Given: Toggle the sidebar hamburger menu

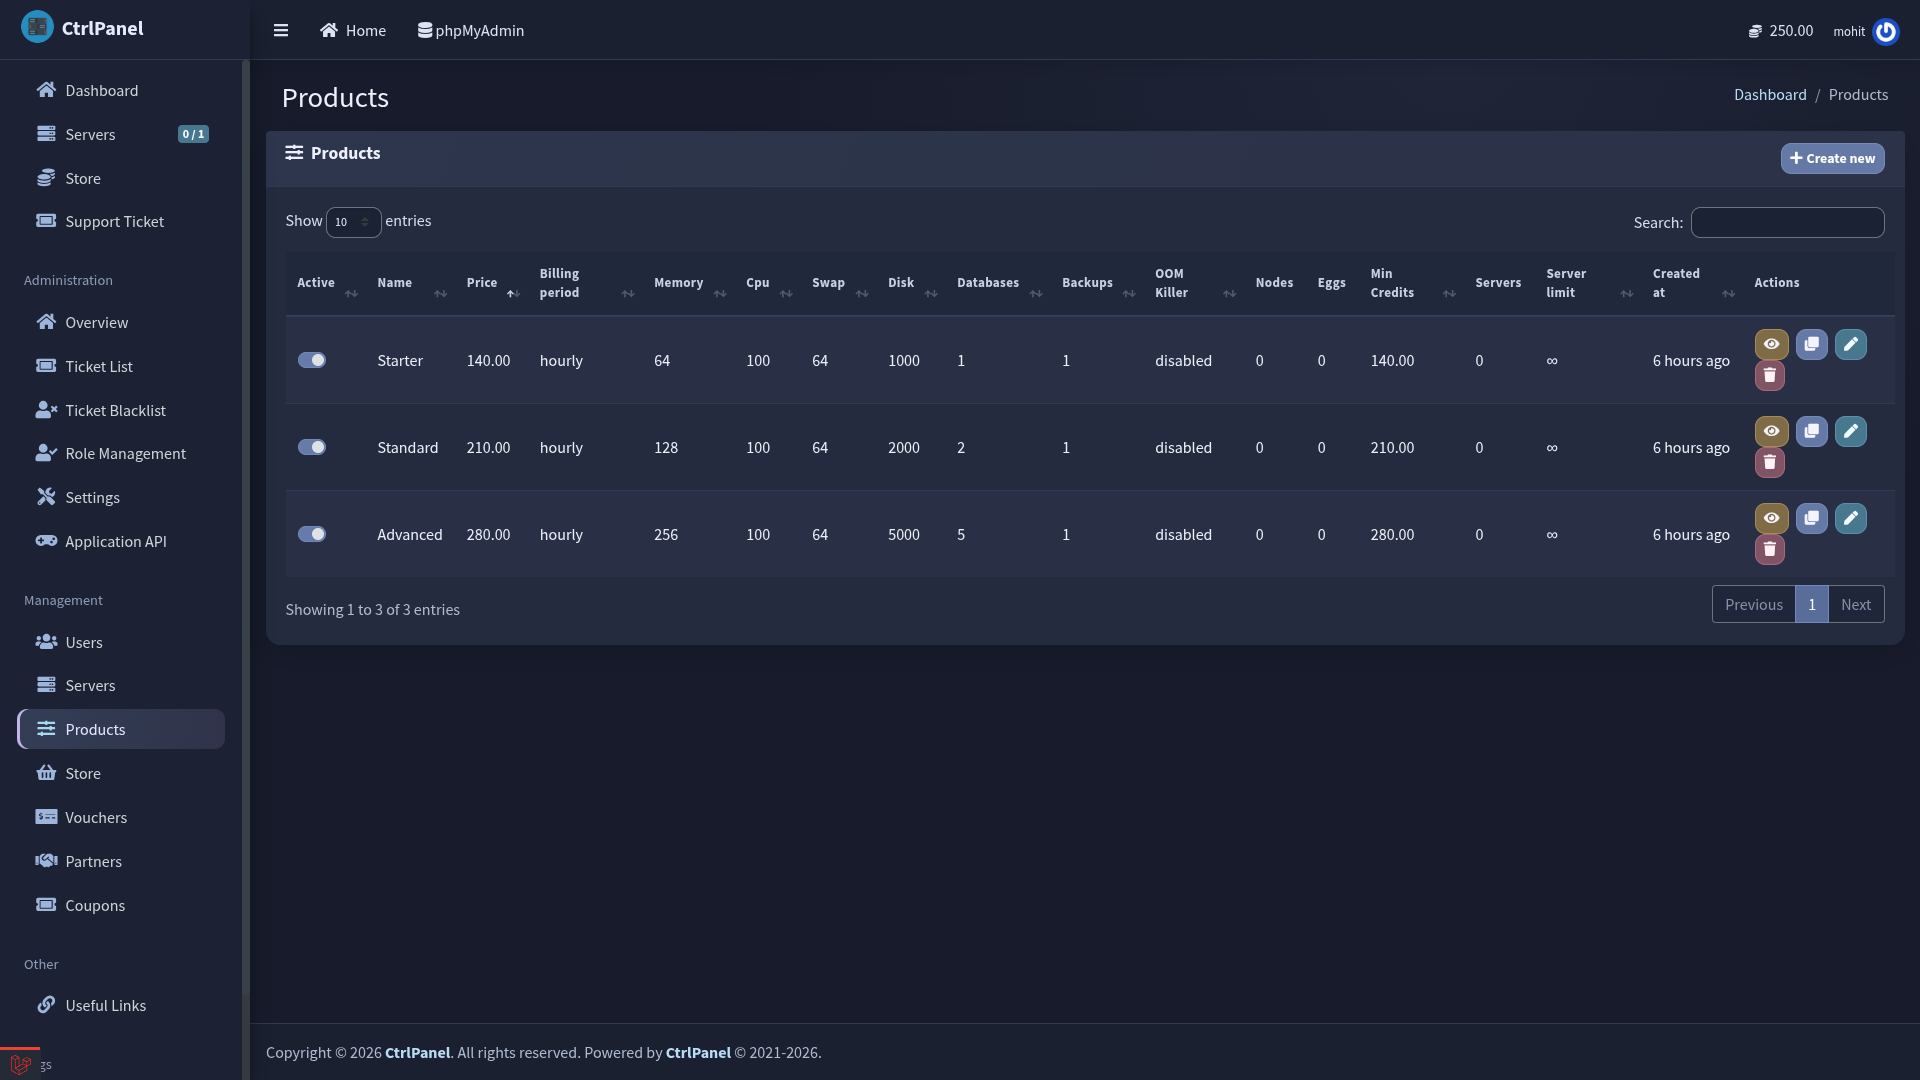Looking at the screenshot, I should click(x=281, y=30).
